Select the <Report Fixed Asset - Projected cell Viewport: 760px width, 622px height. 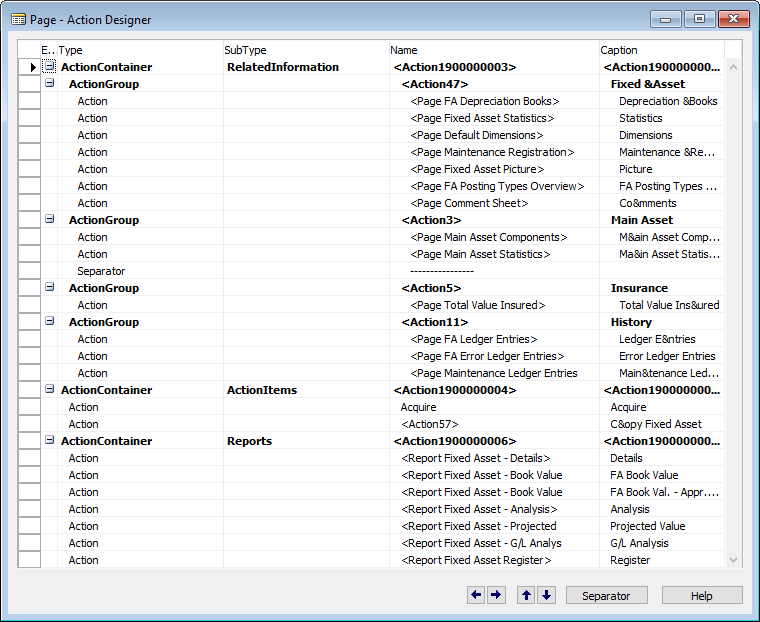pyautogui.click(x=494, y=526)
